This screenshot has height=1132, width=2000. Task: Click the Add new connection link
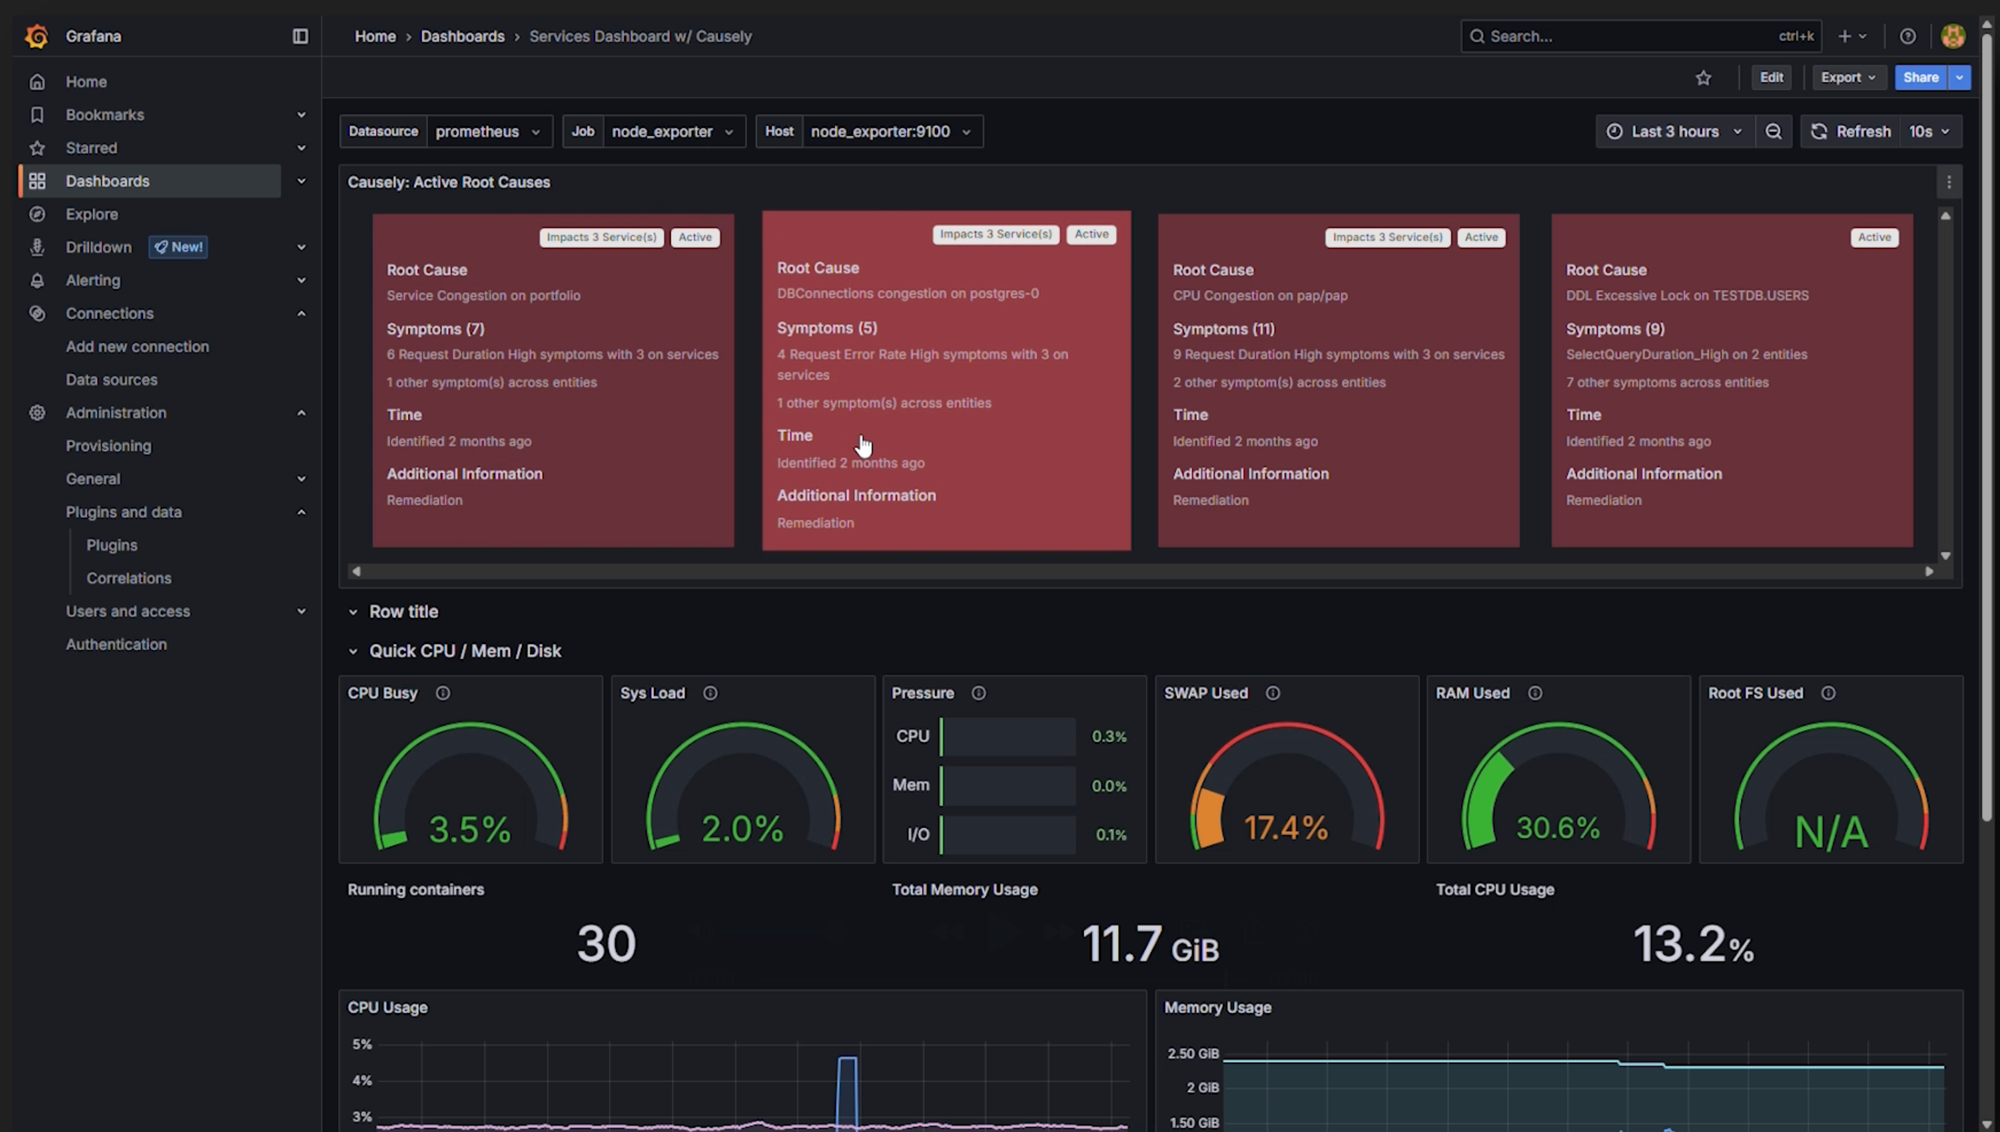137,346
